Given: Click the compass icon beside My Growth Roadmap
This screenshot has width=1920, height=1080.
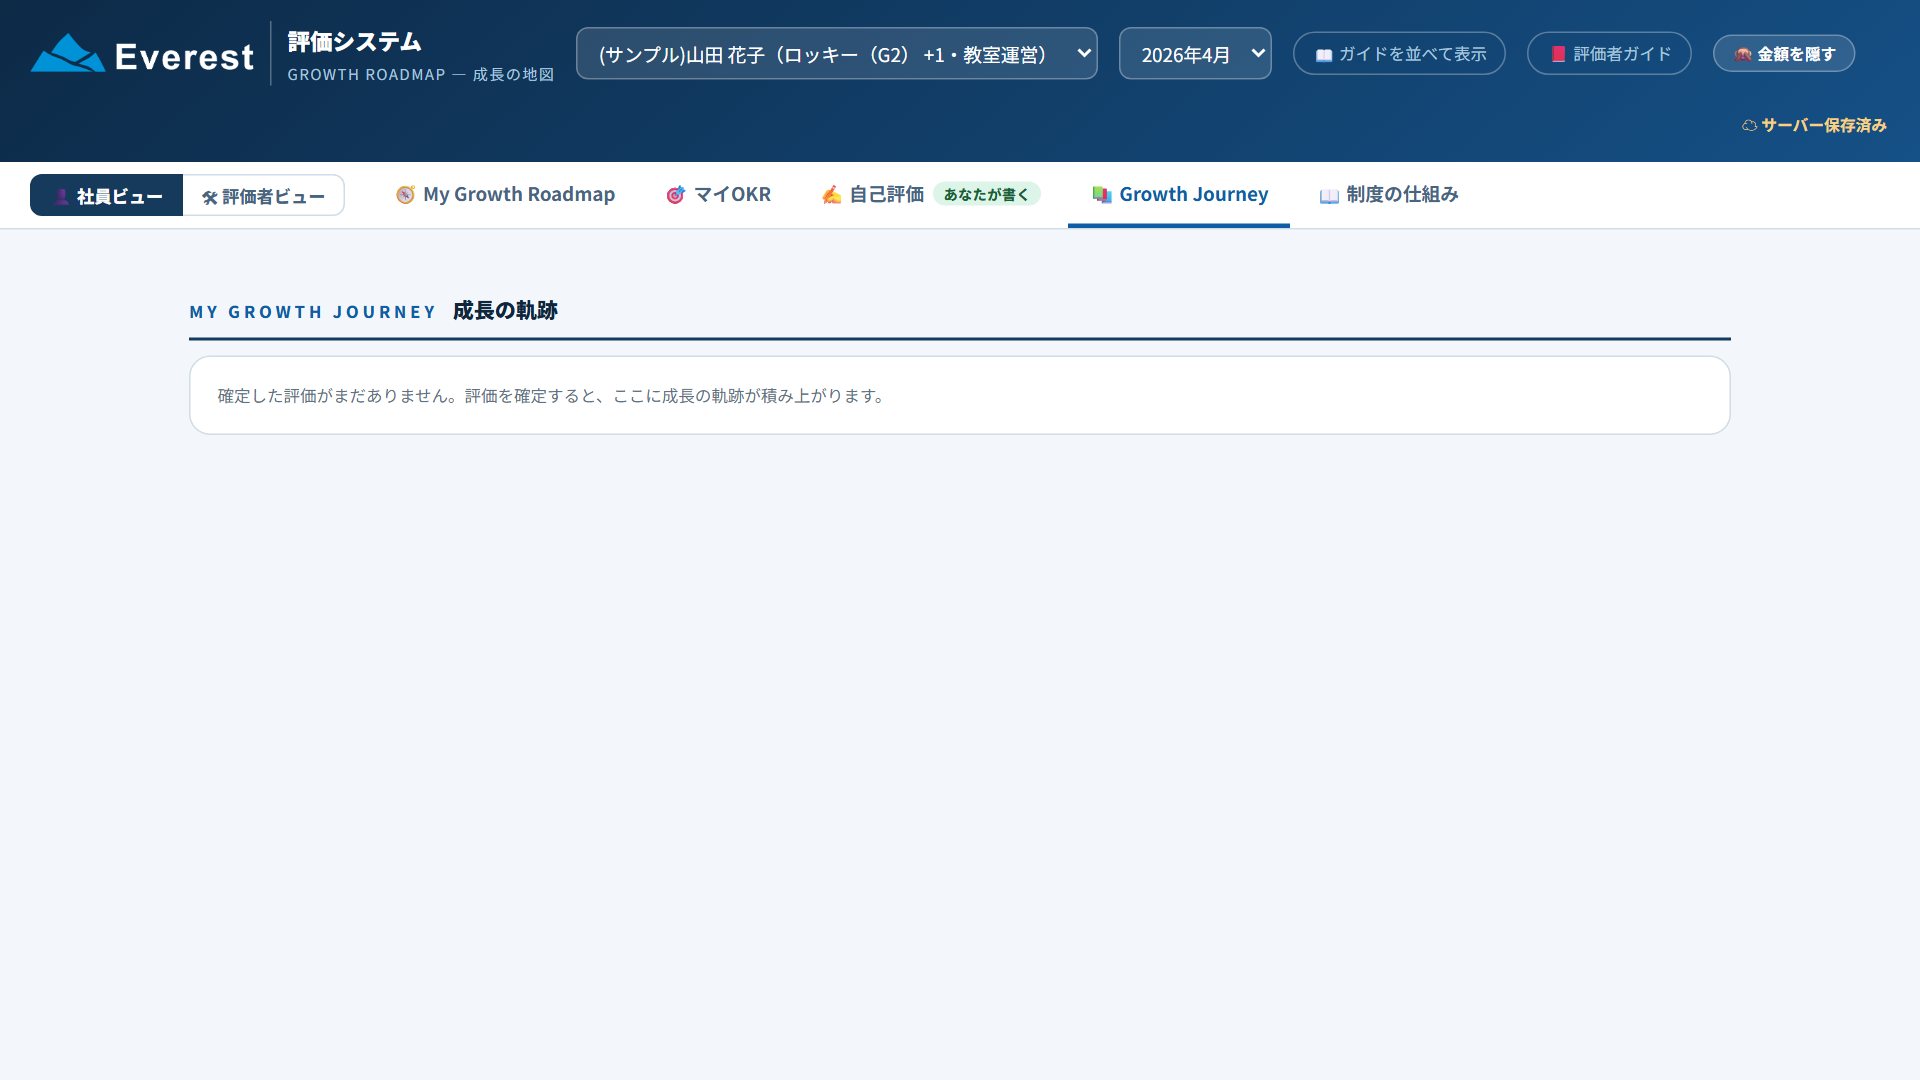Looking at the screenshot, I should pos(405,195).
